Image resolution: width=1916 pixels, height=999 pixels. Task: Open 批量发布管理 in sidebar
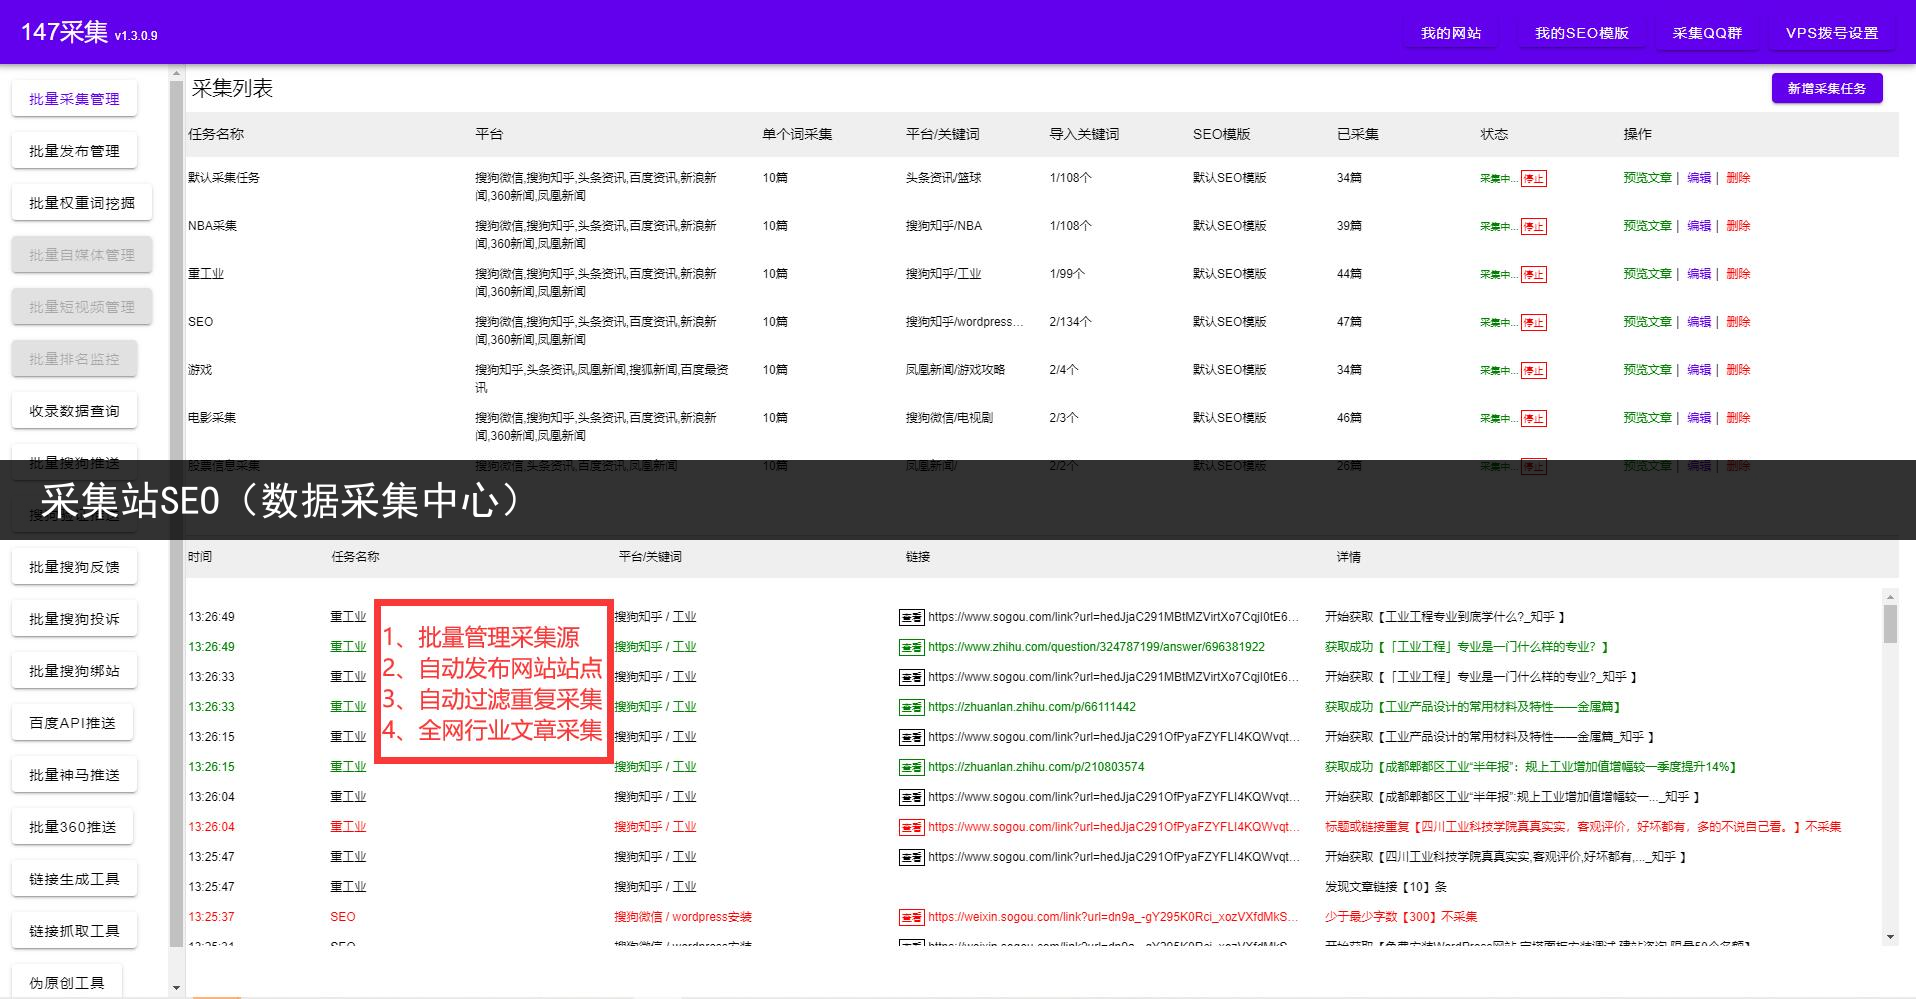click(74, 151)
